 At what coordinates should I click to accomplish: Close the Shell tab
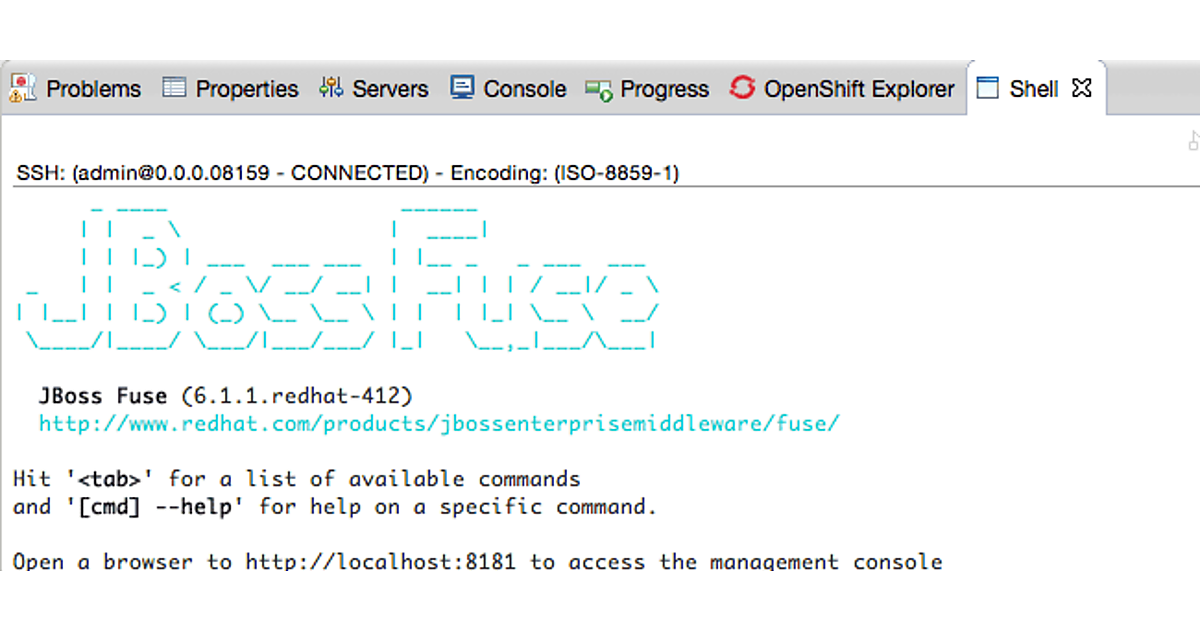pyautogui.click(x=1081, y=88)
